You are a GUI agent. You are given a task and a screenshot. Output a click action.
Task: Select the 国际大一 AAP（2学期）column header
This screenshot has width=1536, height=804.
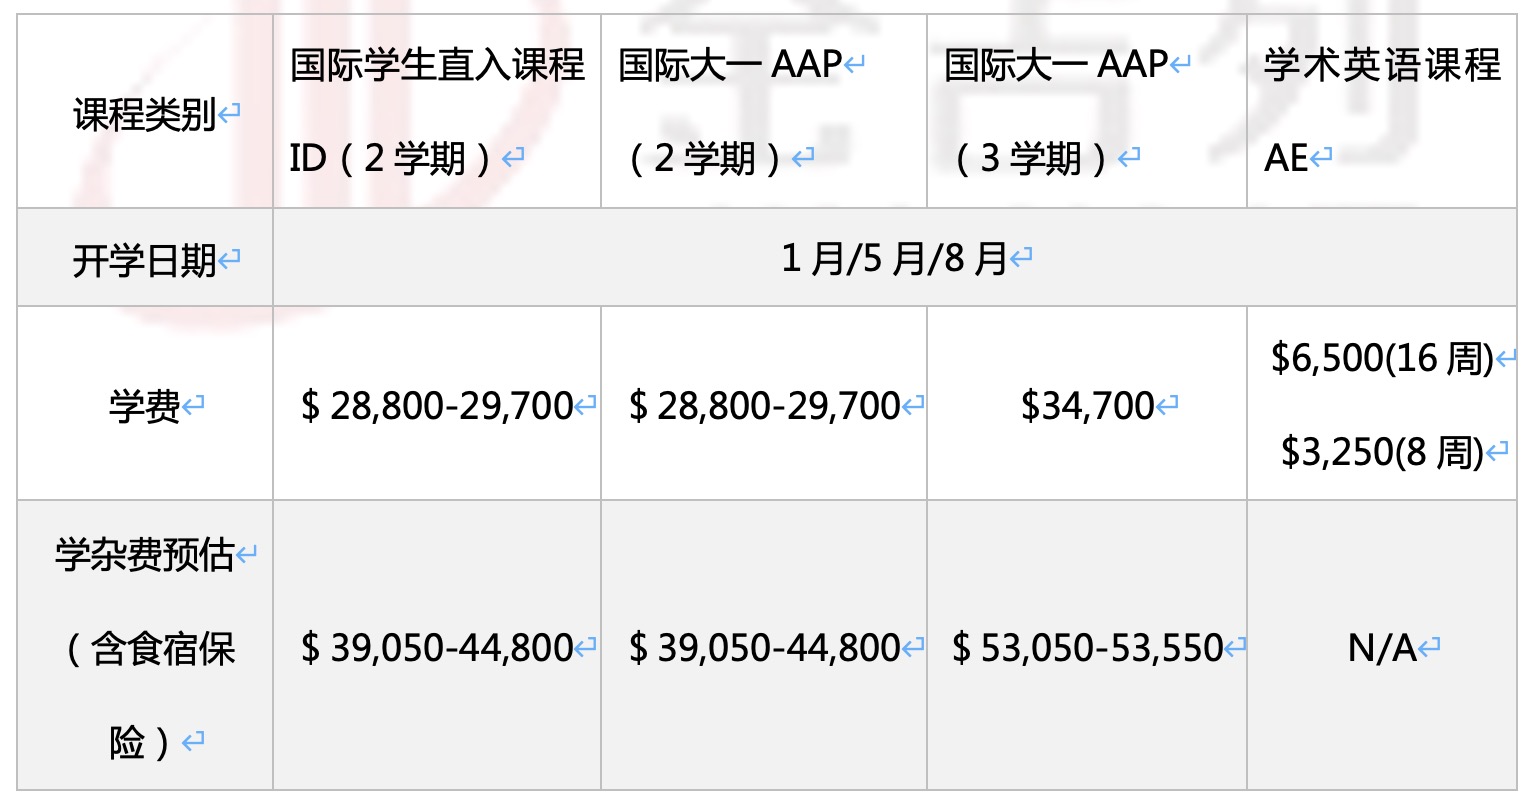(x=763, y=111)
